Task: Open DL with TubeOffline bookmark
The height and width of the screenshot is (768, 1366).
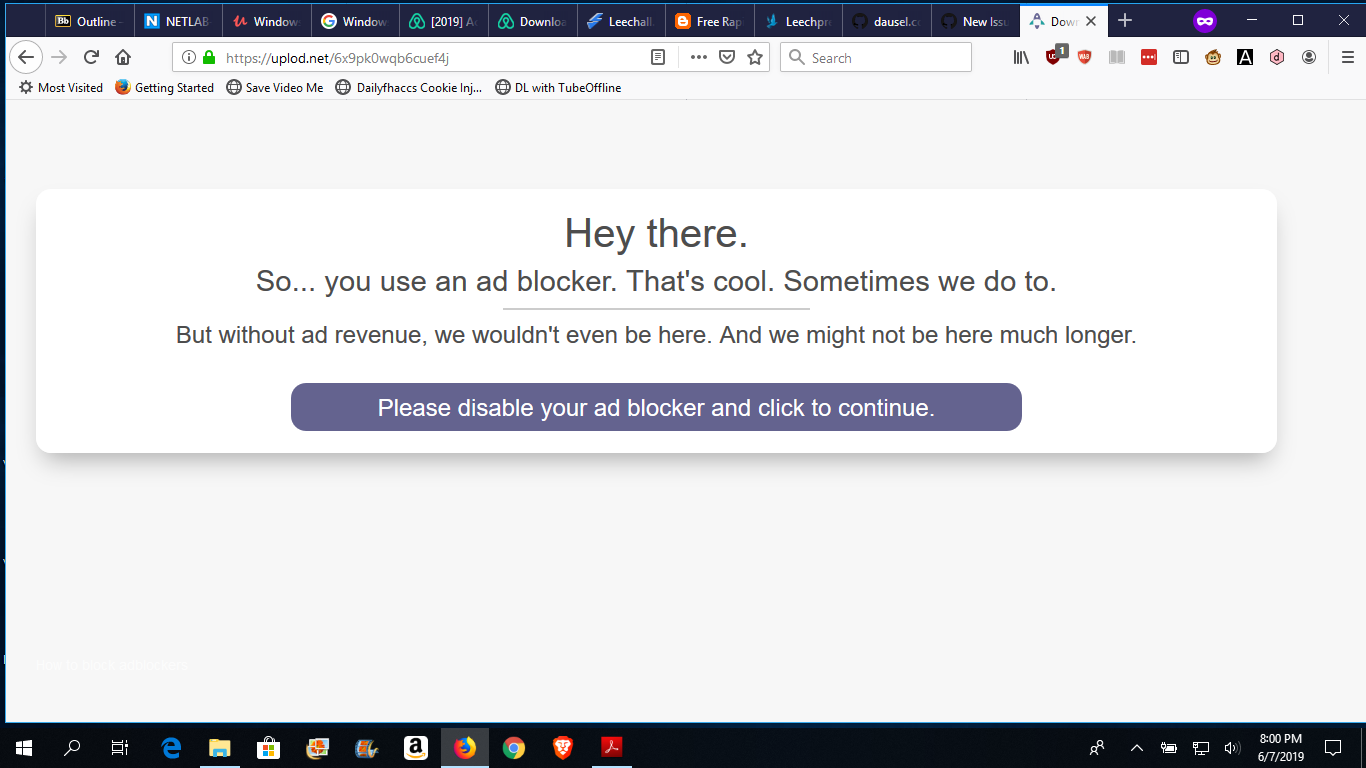Action: (558, 87)
